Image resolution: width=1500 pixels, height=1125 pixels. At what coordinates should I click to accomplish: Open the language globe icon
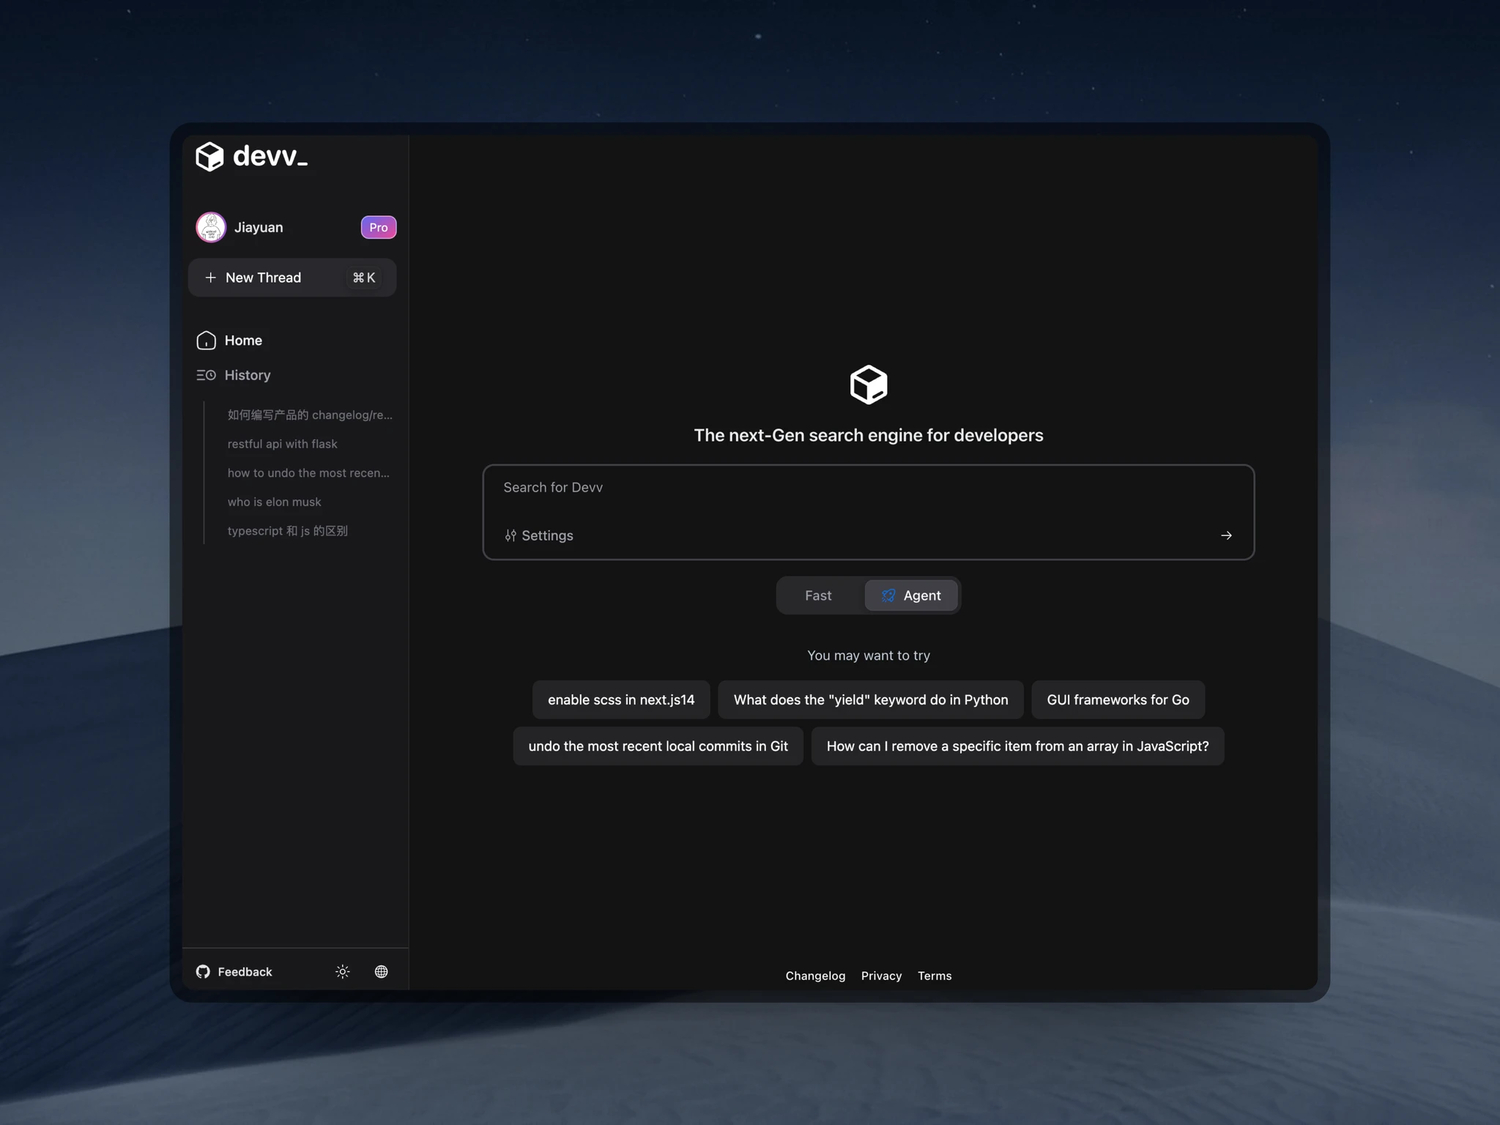(380, 971)
